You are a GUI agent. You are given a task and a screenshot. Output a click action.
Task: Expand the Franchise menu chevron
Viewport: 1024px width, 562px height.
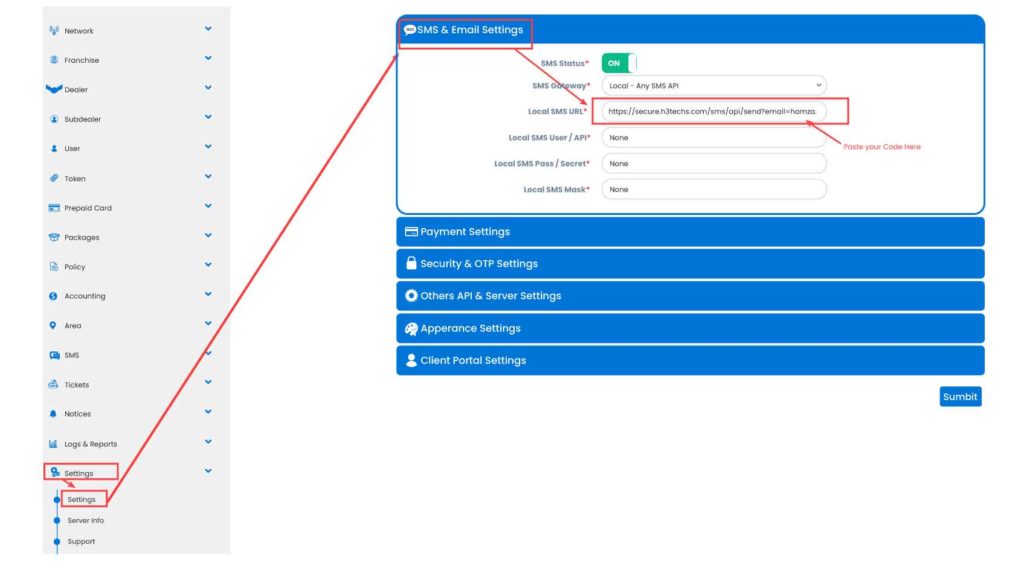[x=208, y=58]
